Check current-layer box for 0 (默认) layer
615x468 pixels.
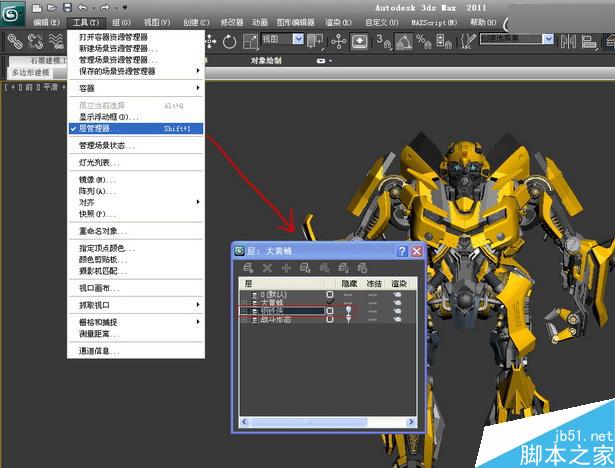(330, 294)
